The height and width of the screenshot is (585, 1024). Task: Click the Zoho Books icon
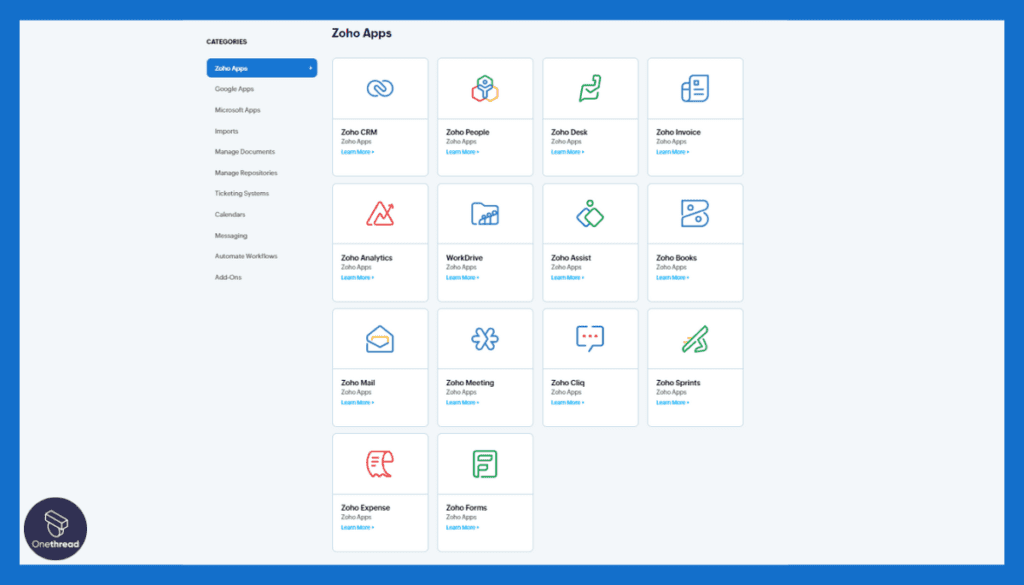click(695, 213)
